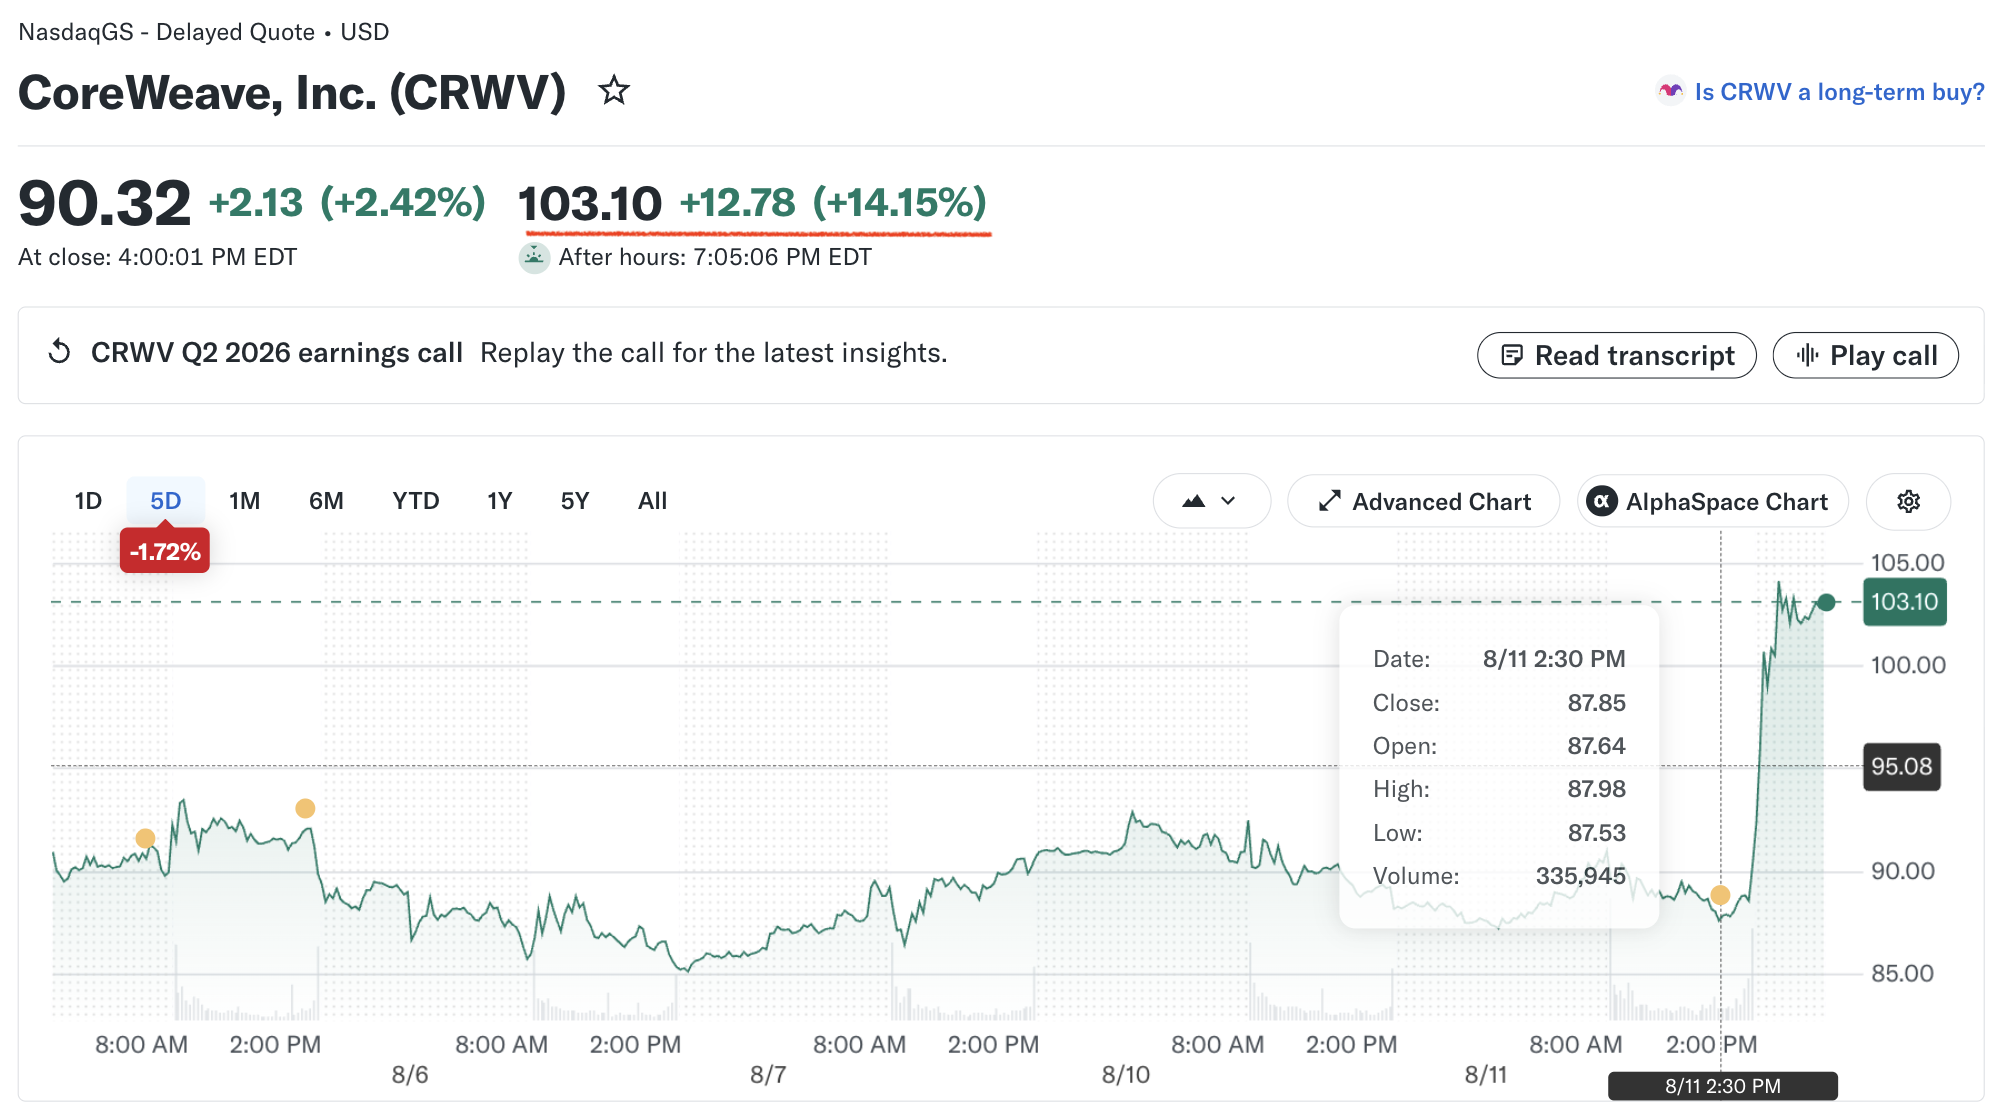Click the 85.00 y-axis label

(1902, 973)
